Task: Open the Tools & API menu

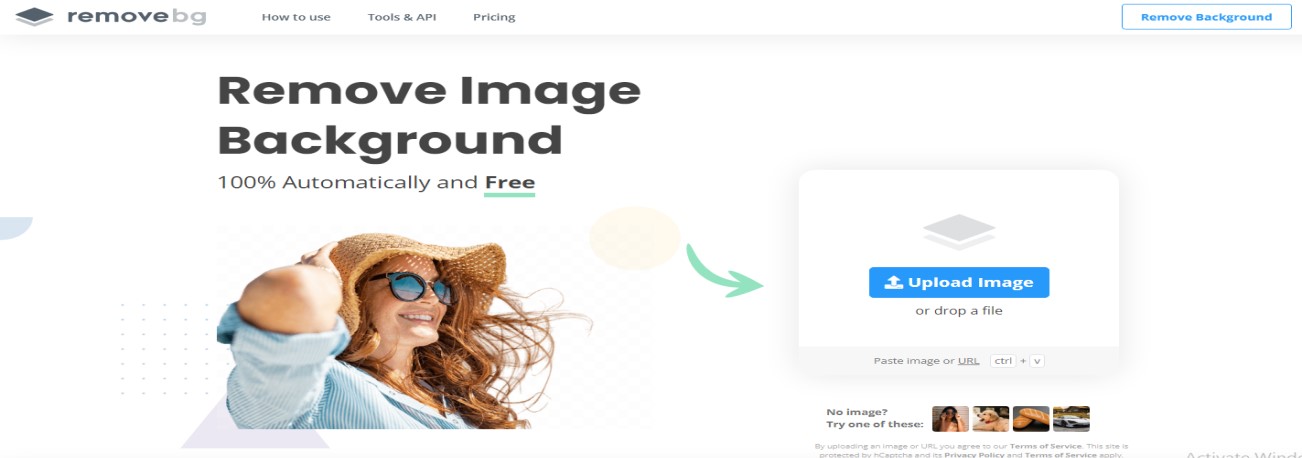Action: click(402, 17)
